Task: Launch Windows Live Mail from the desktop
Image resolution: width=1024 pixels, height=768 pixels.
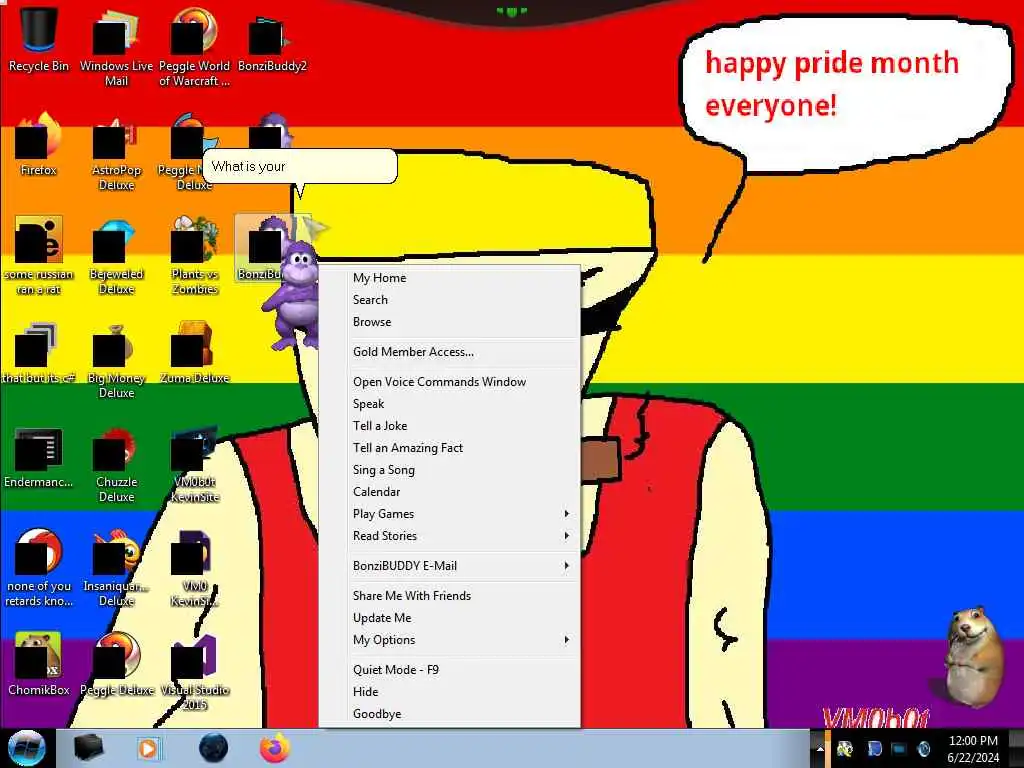Action: coord(116,47)
